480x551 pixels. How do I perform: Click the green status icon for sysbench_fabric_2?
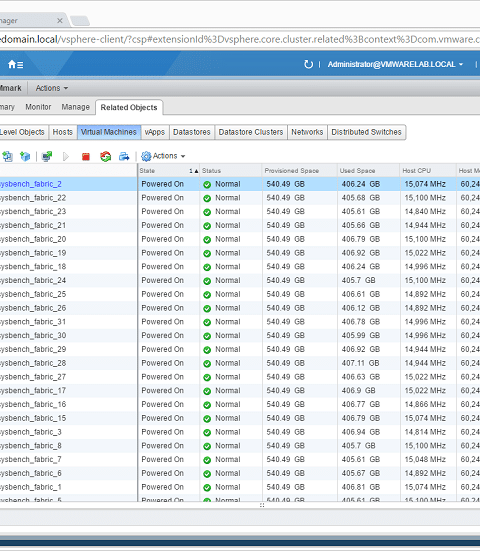[x=207, y=184]
